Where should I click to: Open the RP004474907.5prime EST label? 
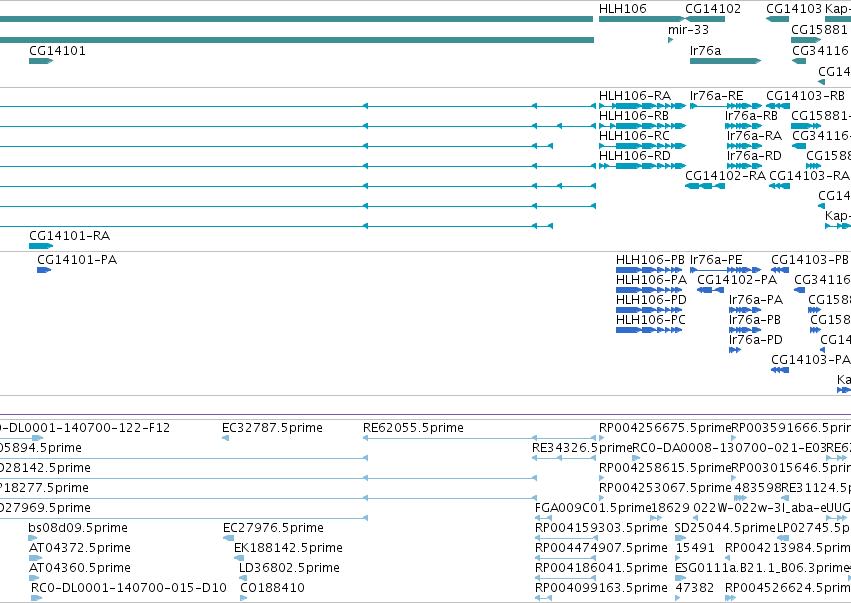coord(601,548)
